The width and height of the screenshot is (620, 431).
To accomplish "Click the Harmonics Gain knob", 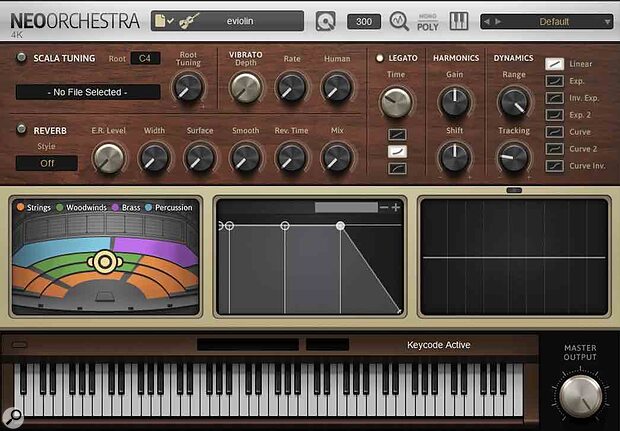I will tap(455, 102).
